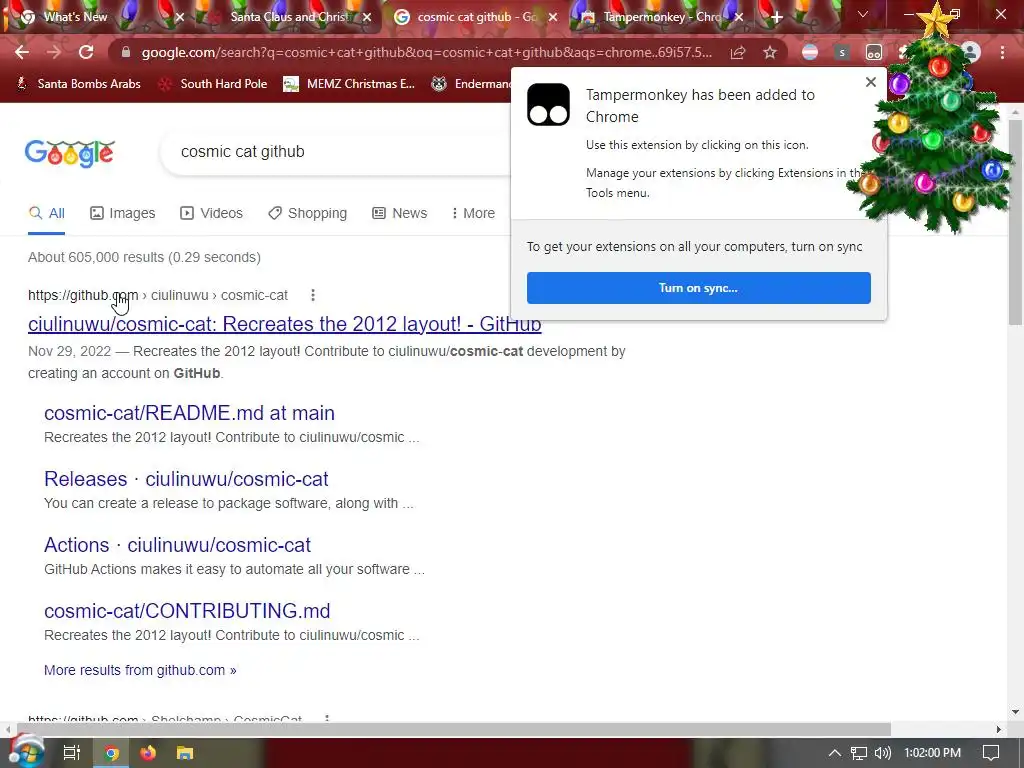
Task: Select the cosmic cat github tab
Action: point(475,17)
